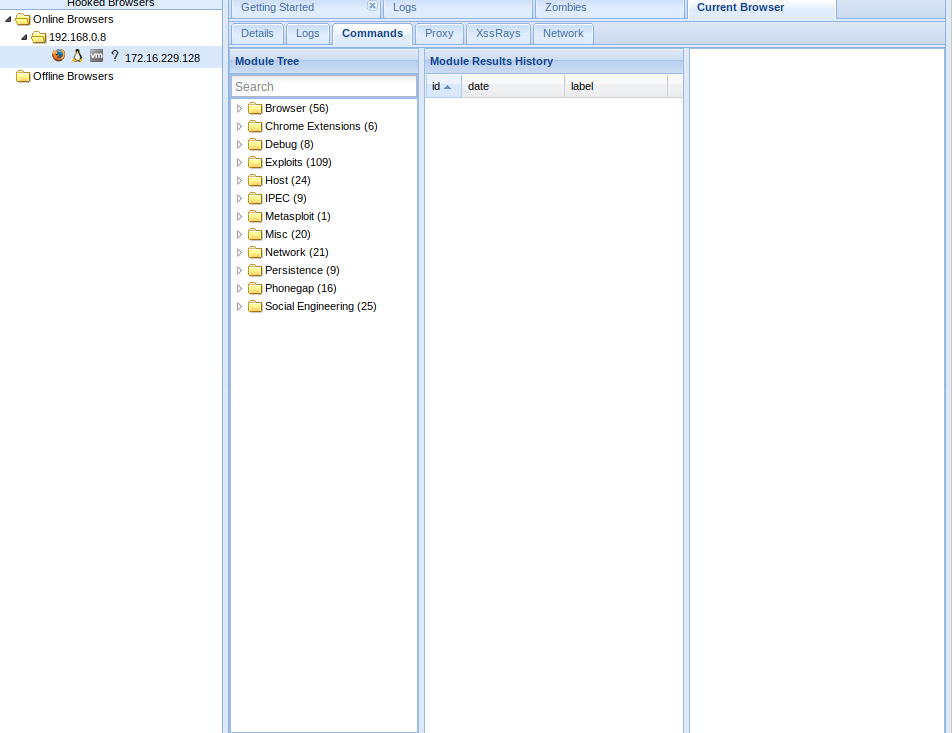Select the Offline Browsers label

click(x=73, y=77)
